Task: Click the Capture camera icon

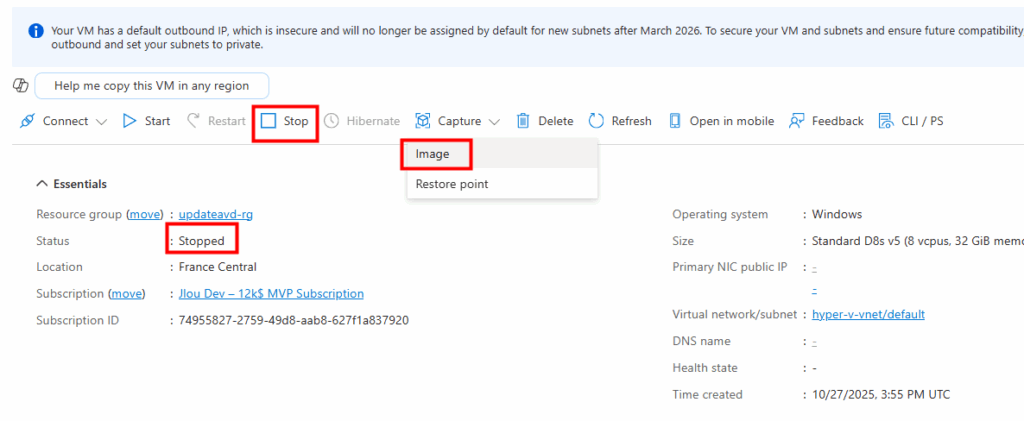Action: pos(423,121)
